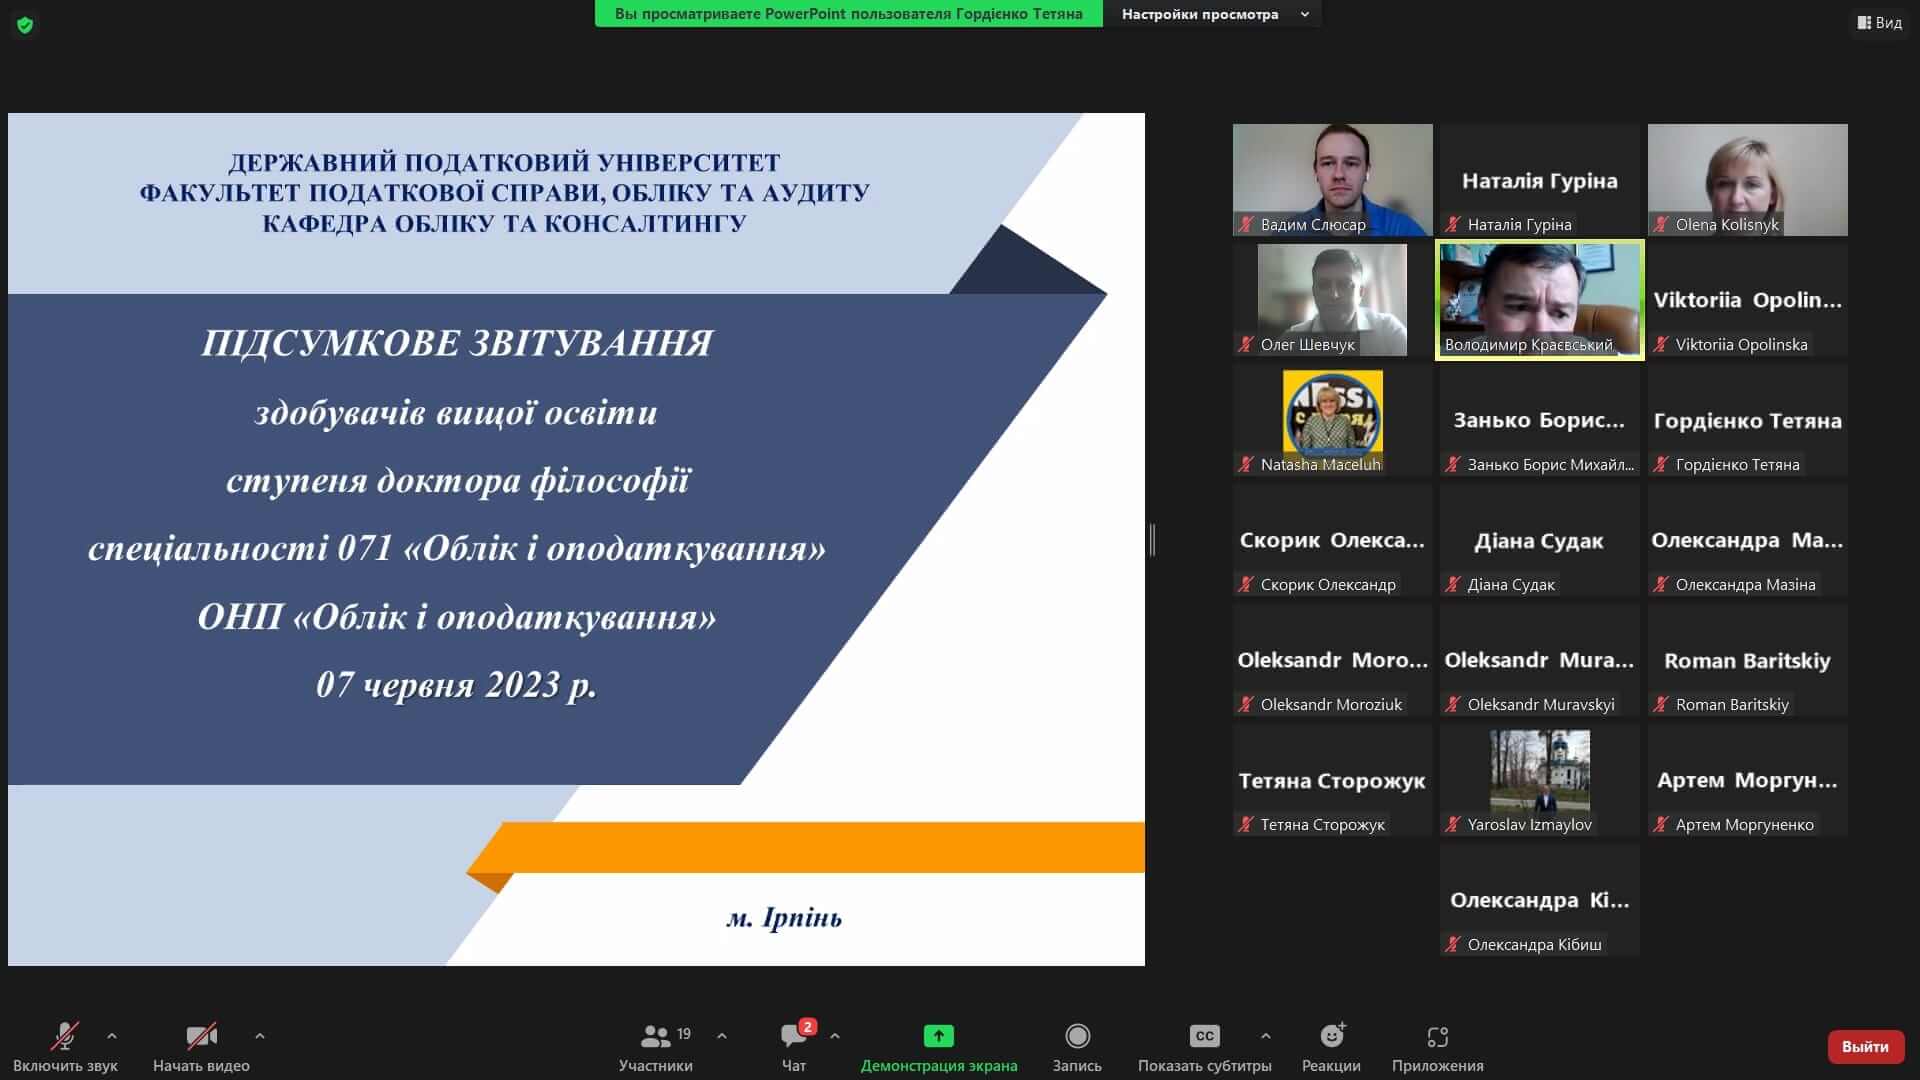Select Viktoriia Opolinska participant tile
This screenshot has height=1080, width=1920.
(x=1747, y=300)
